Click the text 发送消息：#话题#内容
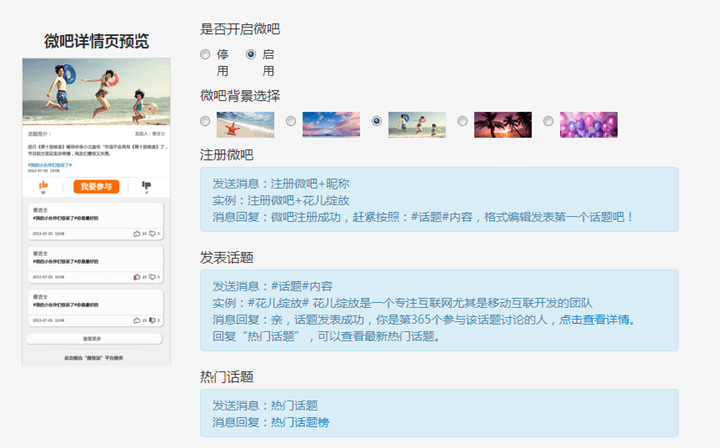 272,286
